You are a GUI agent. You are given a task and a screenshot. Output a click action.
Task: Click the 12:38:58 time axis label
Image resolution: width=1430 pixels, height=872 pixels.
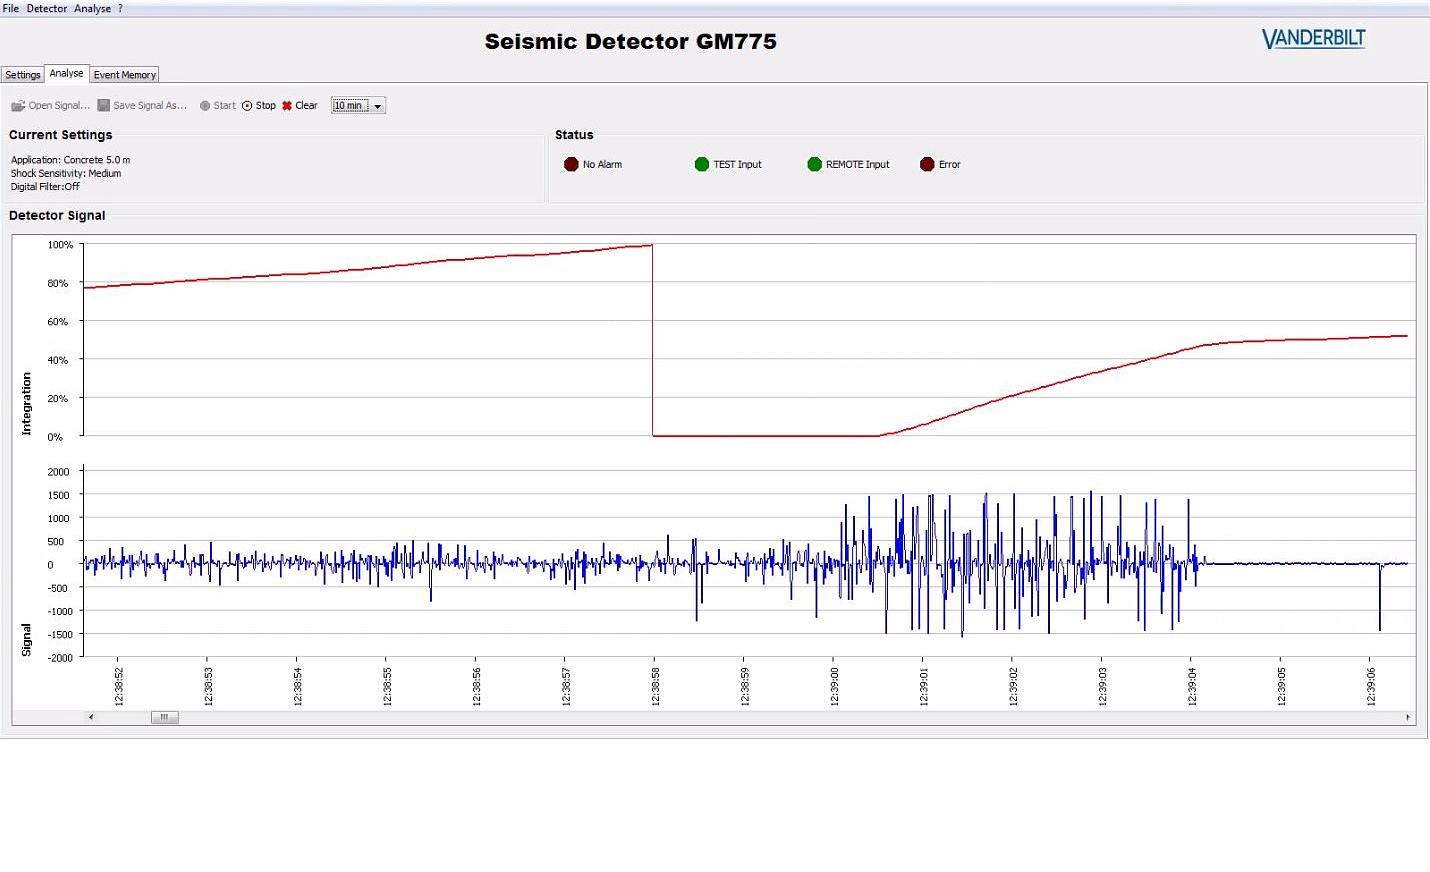(656, 687)
